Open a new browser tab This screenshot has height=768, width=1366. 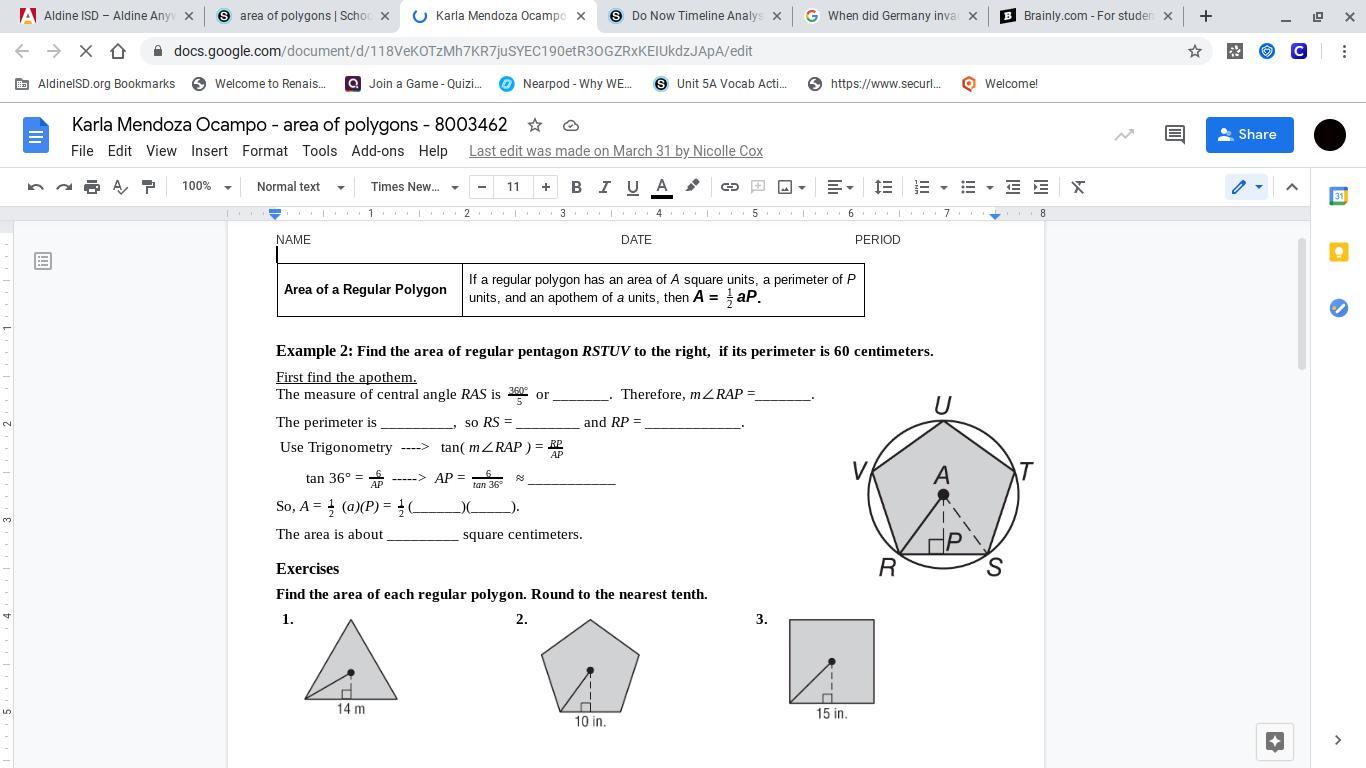1206,16
